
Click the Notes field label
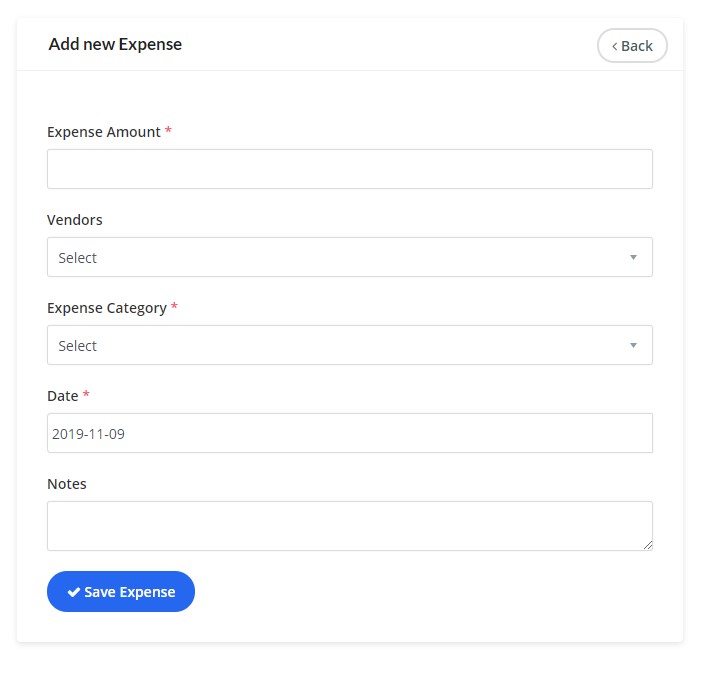[67, 484]
